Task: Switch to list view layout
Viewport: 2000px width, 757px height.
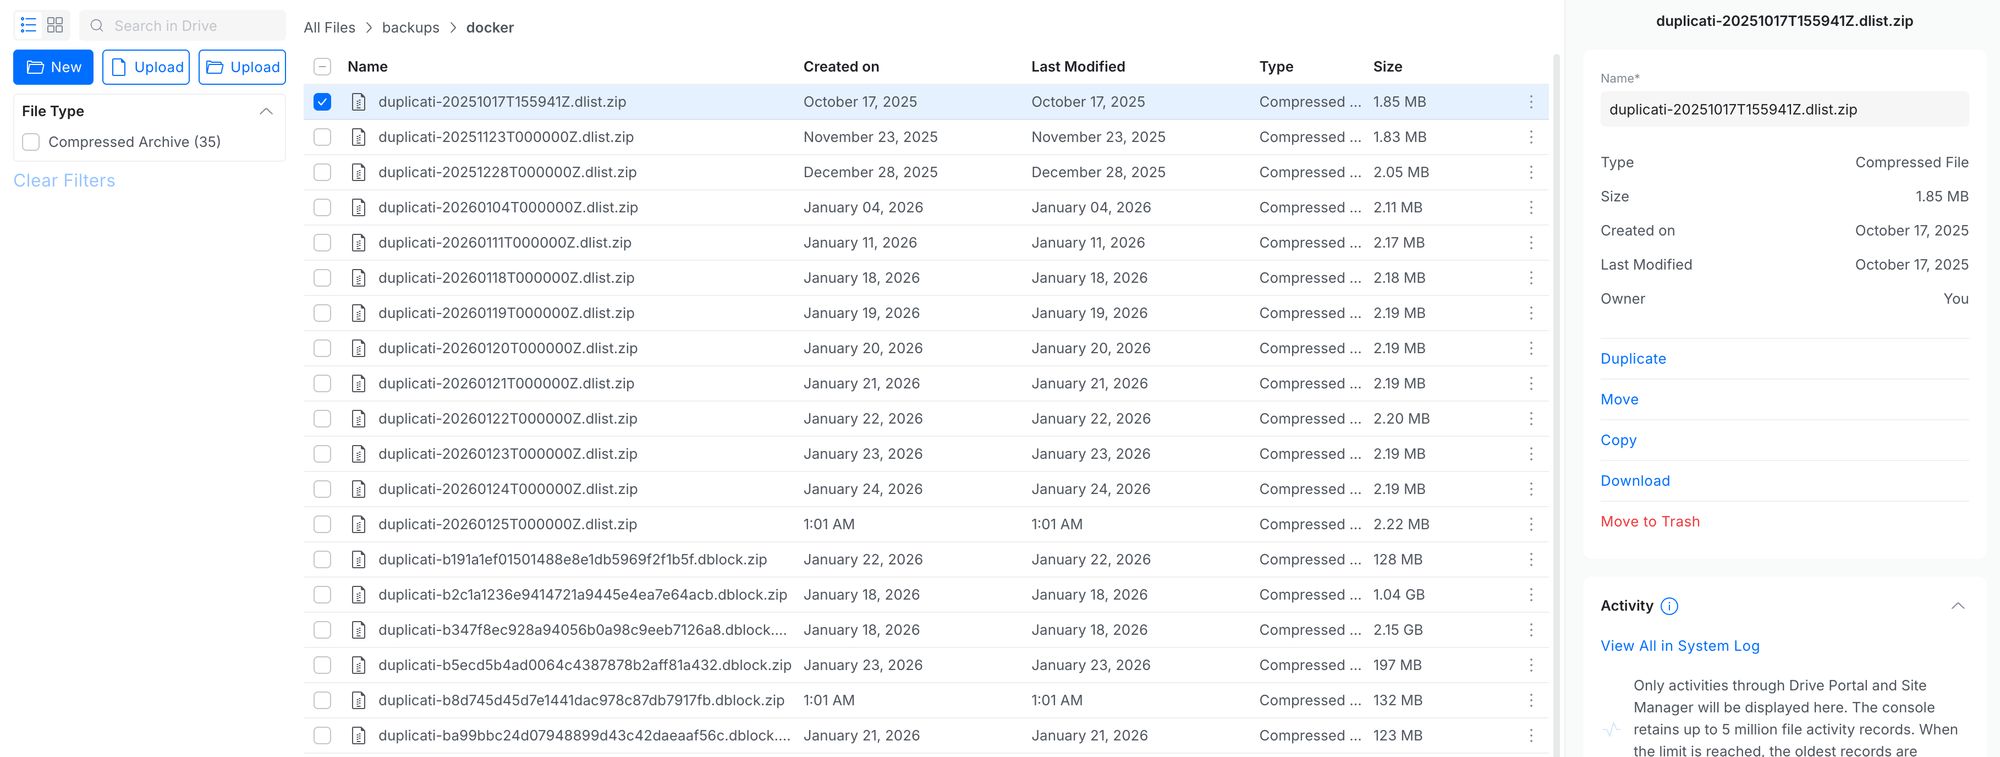Action: 28,25
